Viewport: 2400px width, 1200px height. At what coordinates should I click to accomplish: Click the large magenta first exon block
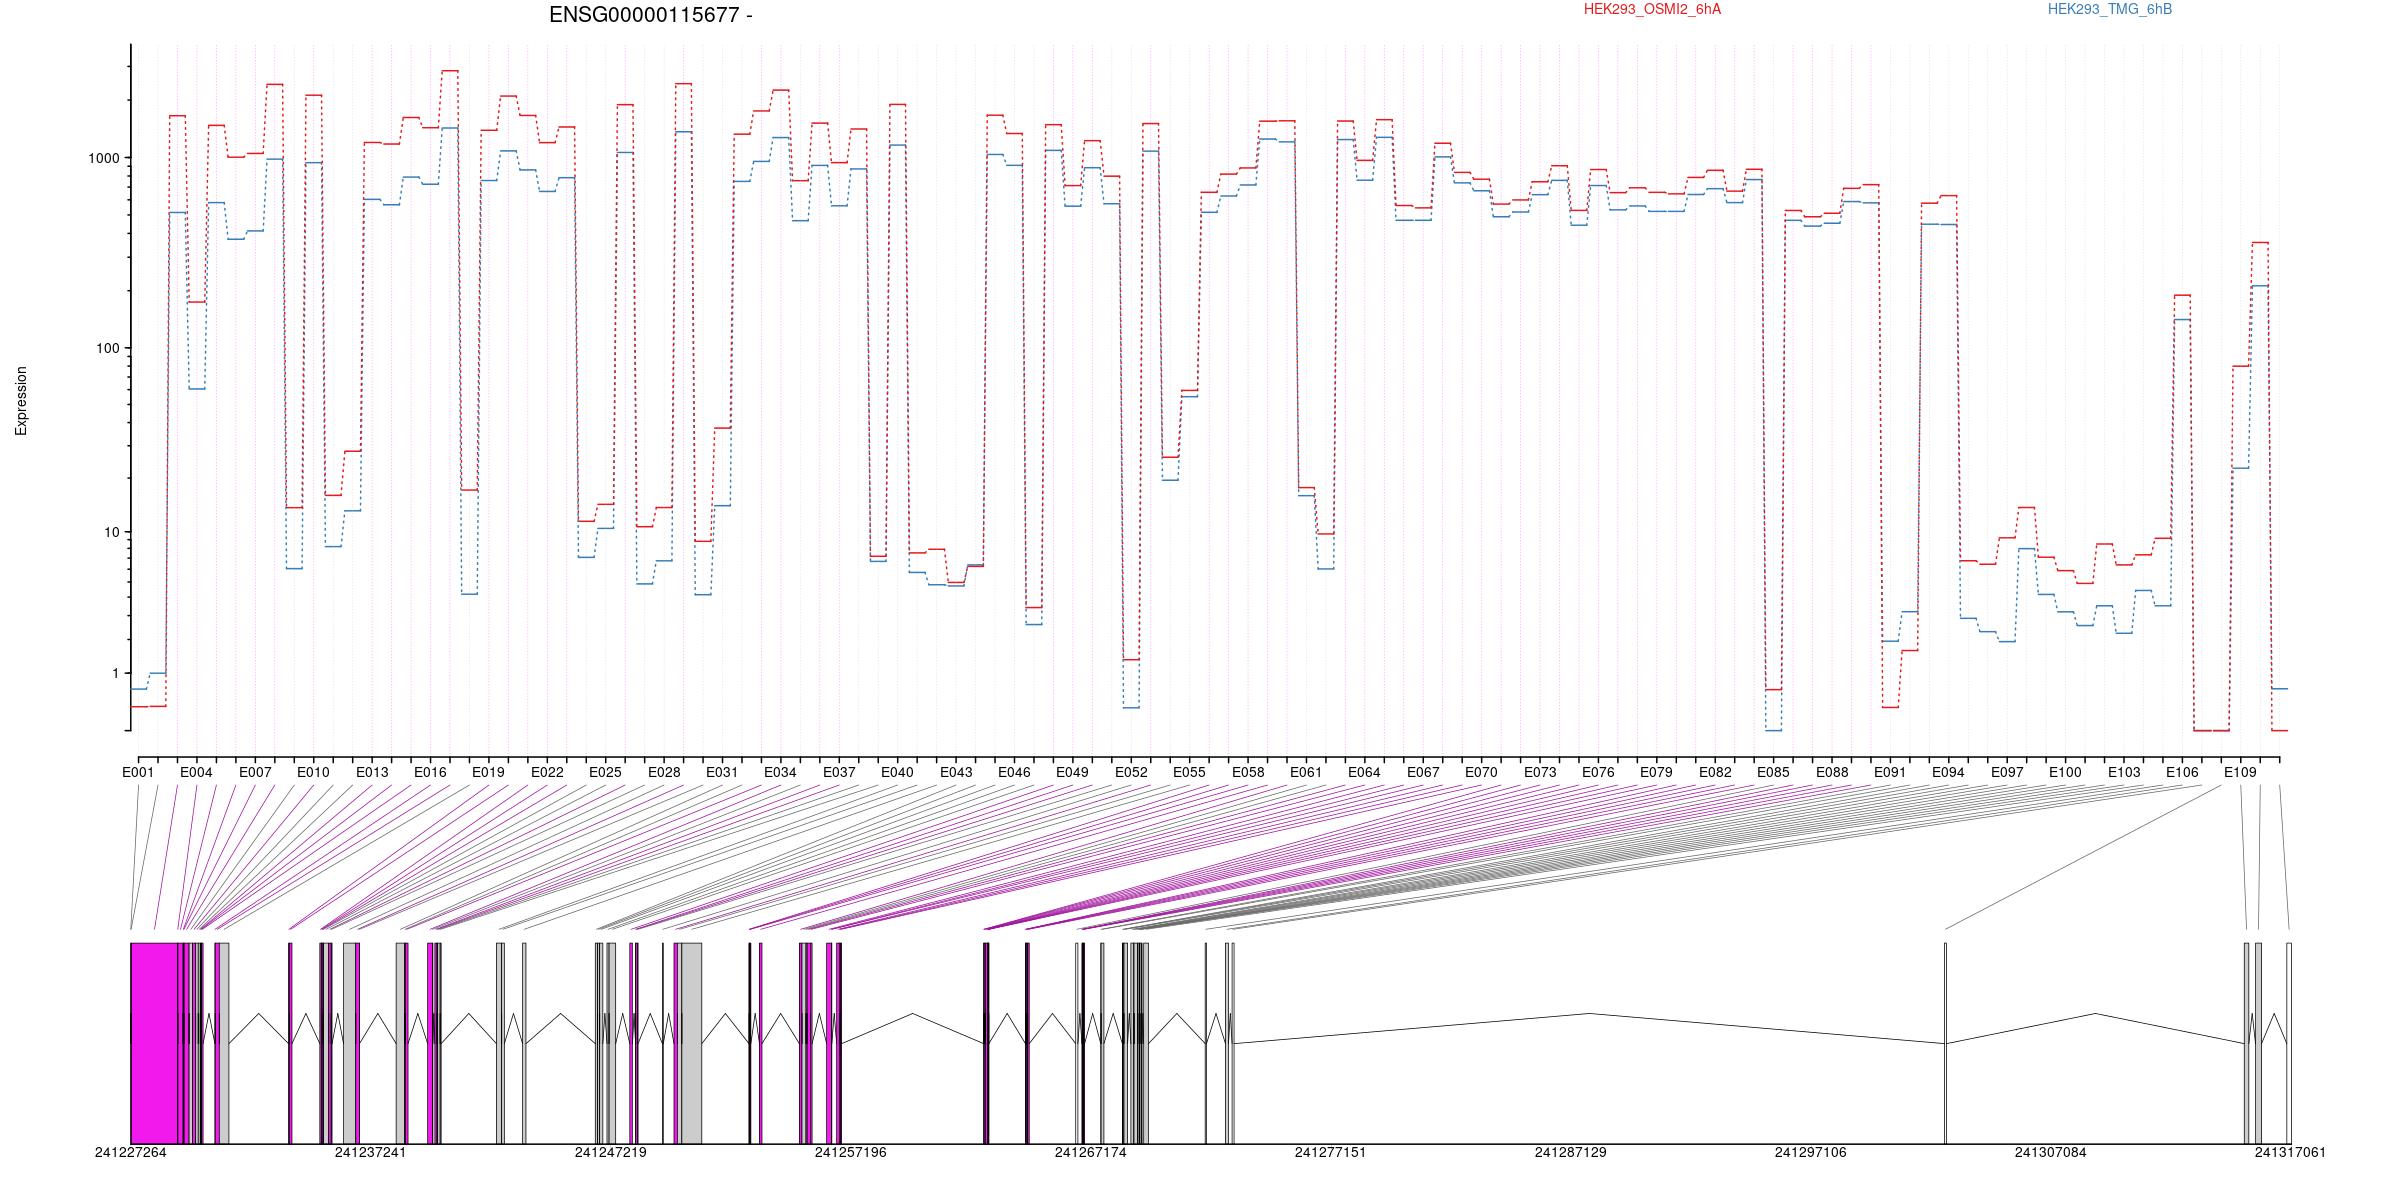[x=154, y=1043]
